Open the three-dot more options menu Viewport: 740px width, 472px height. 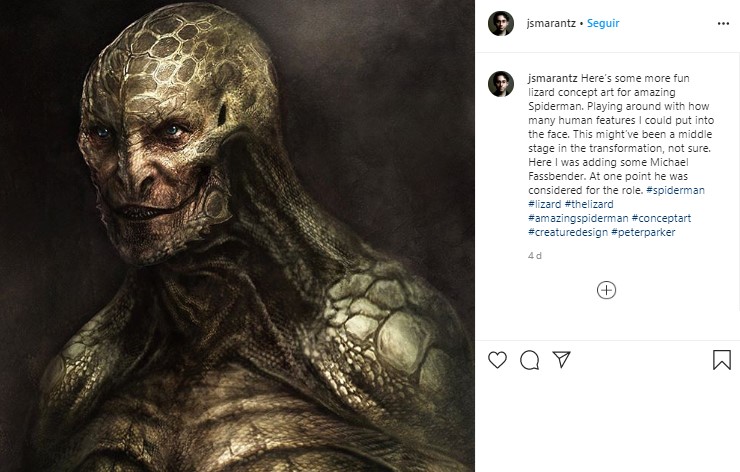[723, 23]
